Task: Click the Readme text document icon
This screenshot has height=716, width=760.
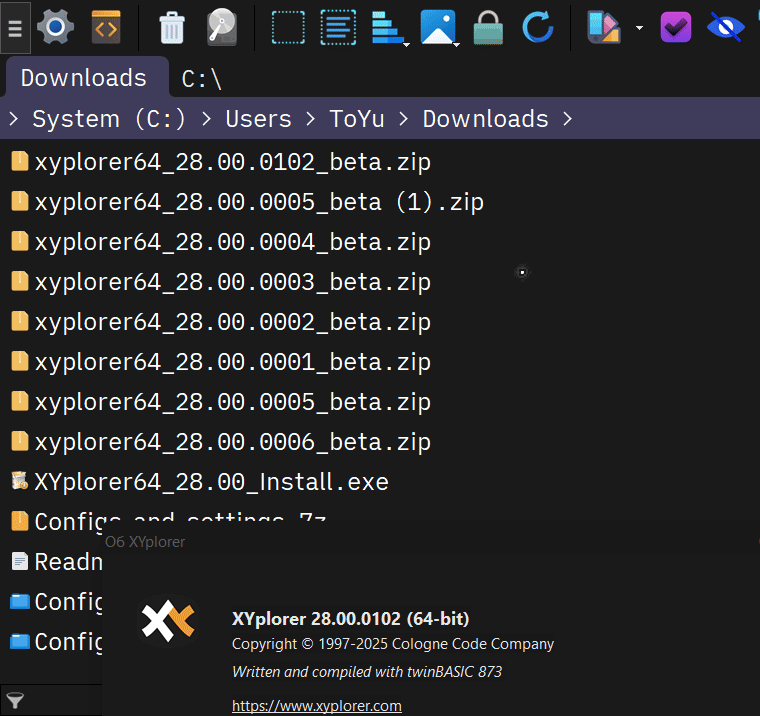Action: coord(19,561)
